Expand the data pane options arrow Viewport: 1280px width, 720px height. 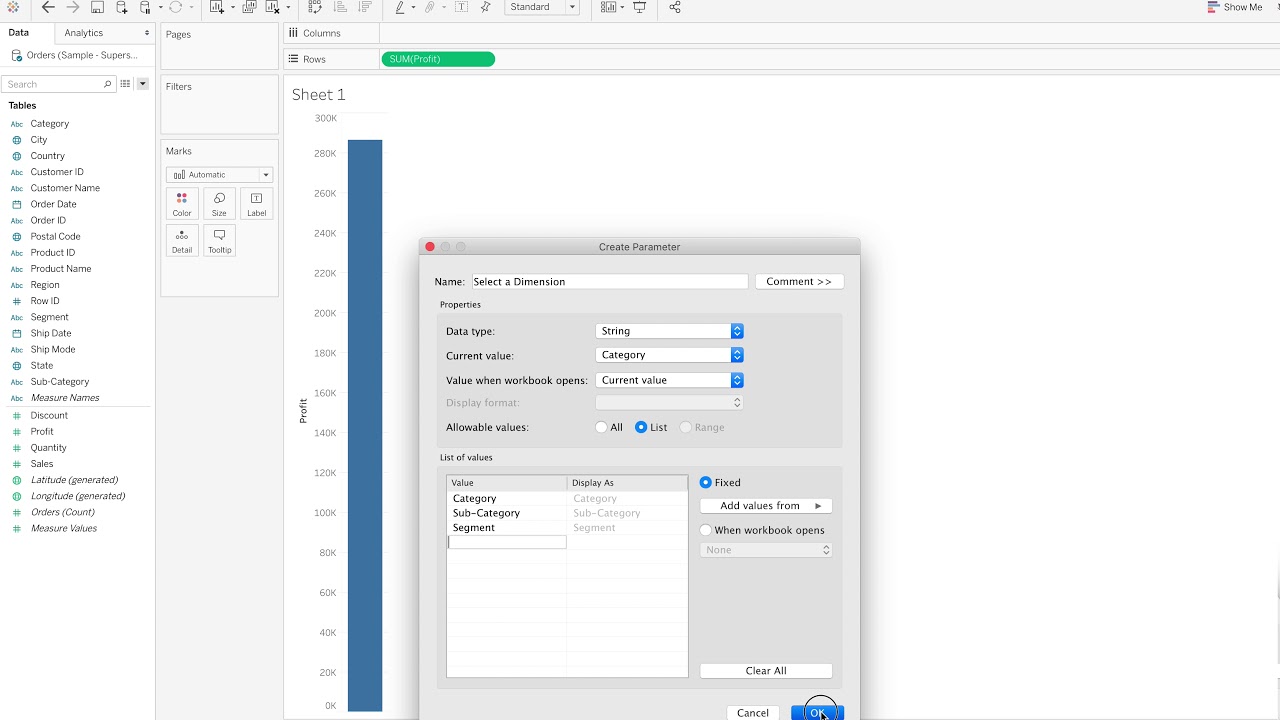coord(143,84)
